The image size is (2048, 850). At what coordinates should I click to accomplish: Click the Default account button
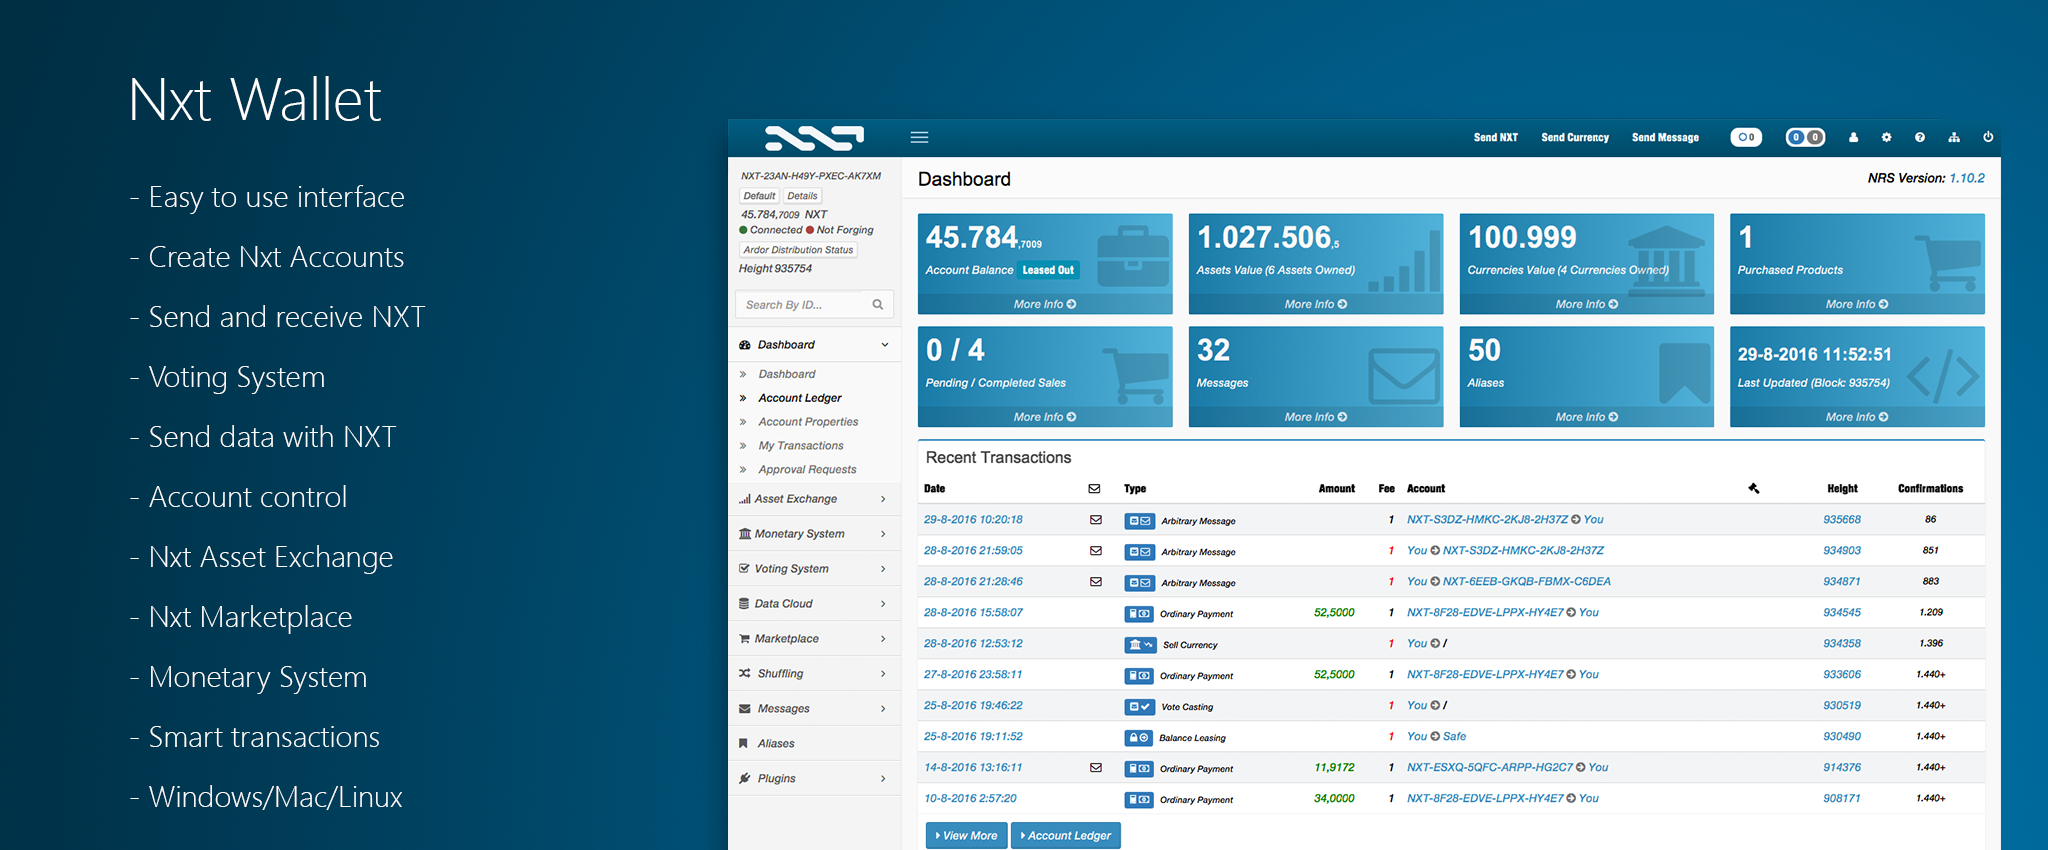click(759, 196)
